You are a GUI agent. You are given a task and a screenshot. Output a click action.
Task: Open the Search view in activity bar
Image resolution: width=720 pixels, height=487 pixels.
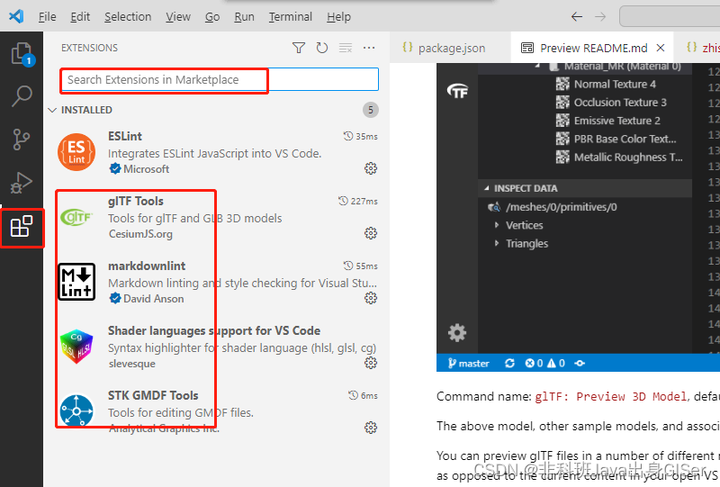click(22, 96)
